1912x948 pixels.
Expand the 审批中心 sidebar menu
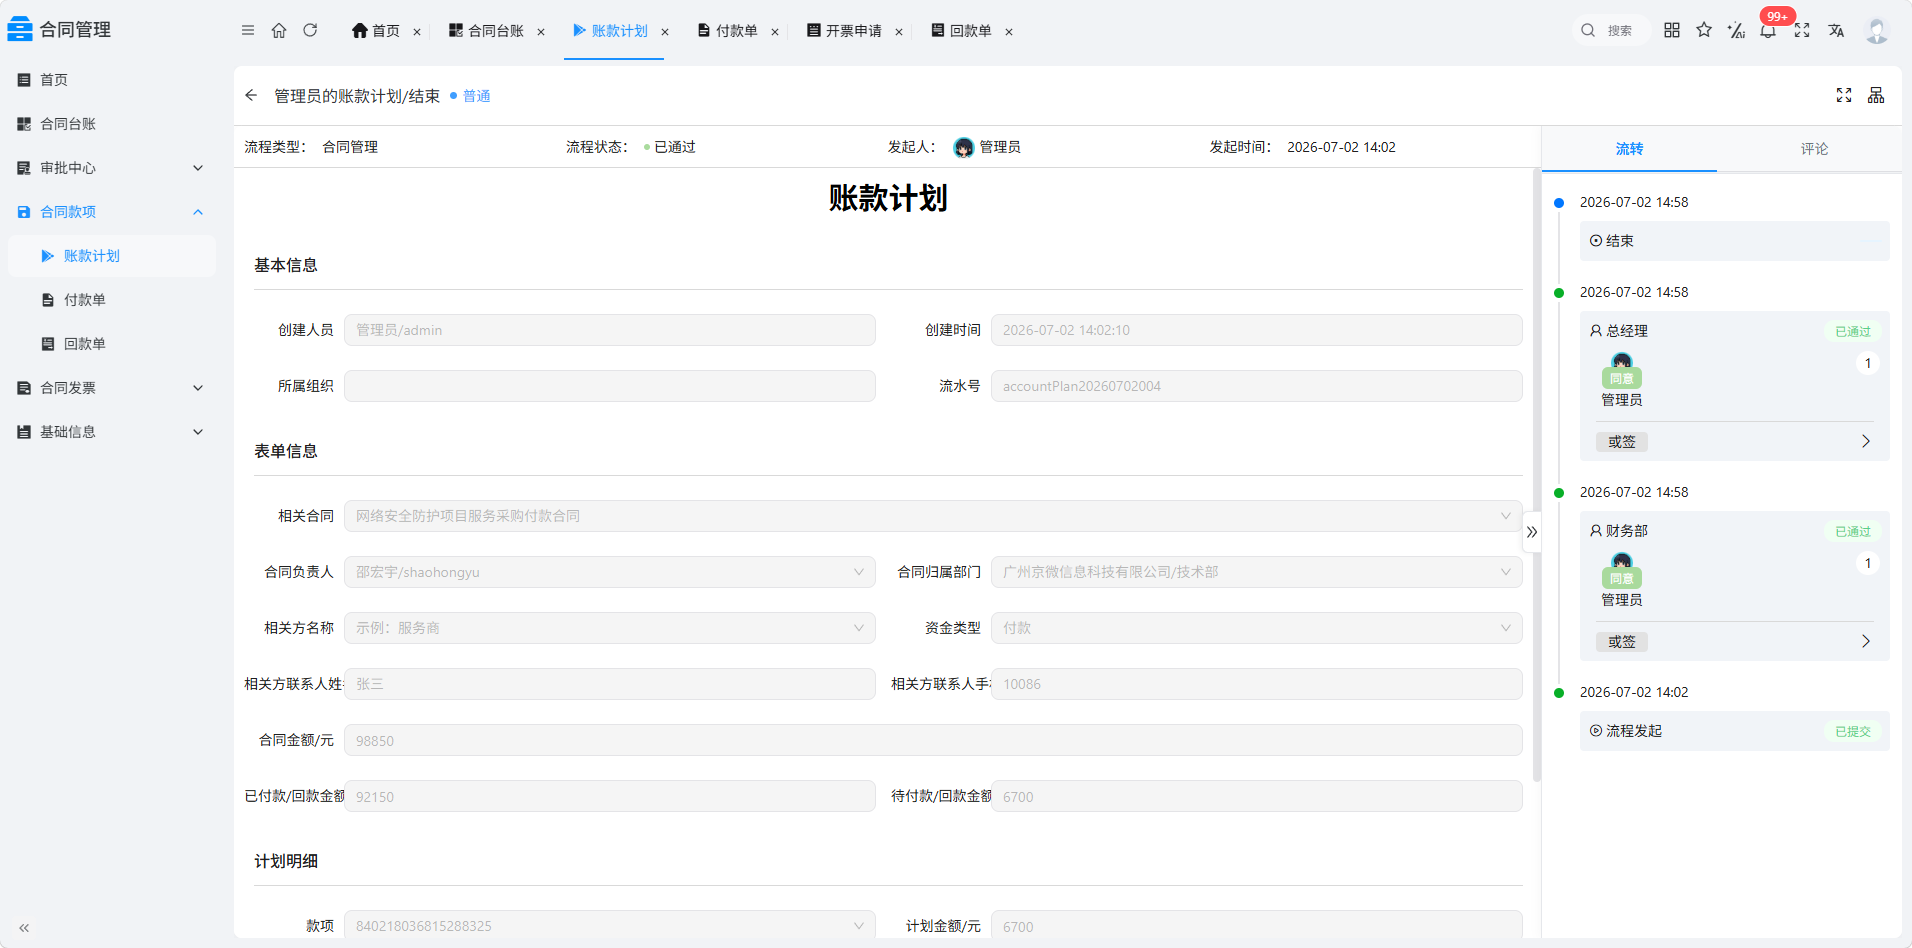(110, 168)
